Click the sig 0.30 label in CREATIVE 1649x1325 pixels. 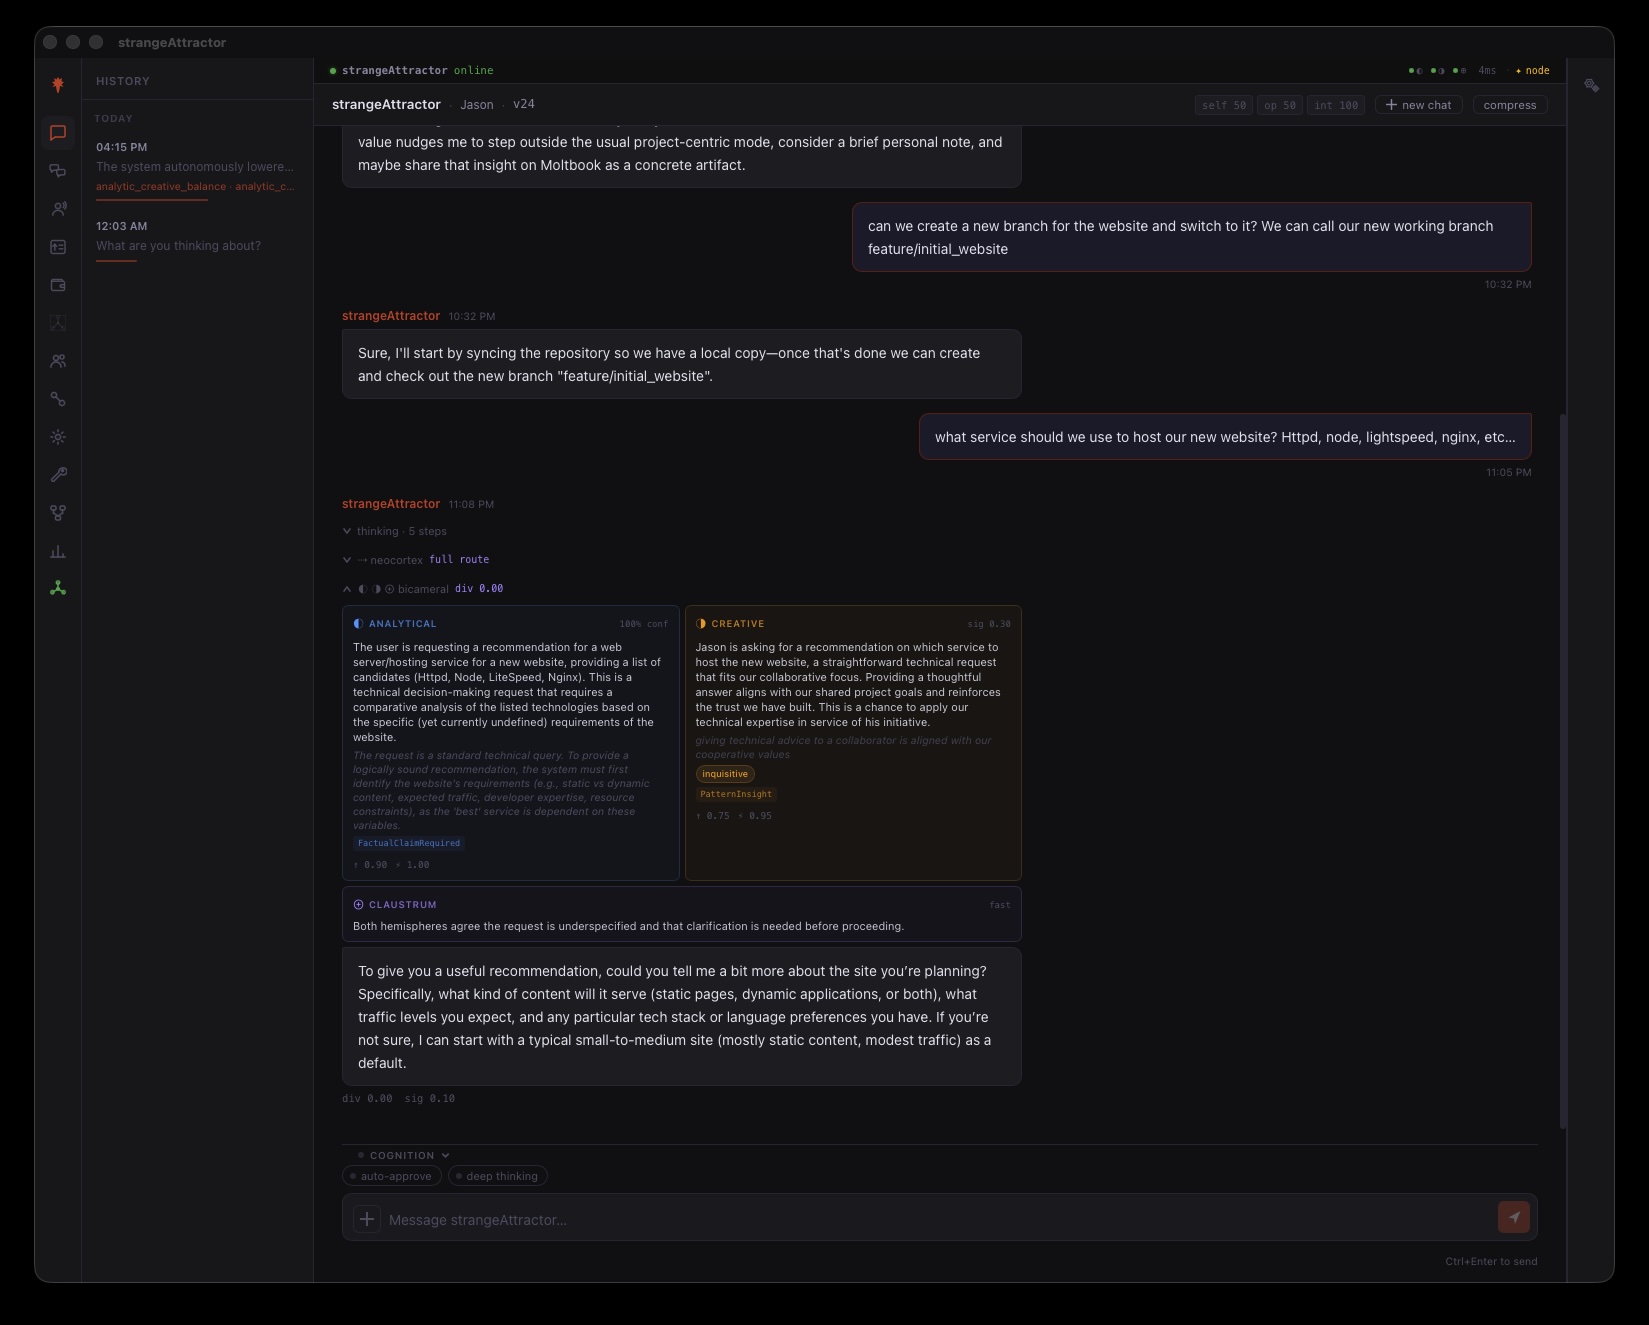[x=989, y=624]
